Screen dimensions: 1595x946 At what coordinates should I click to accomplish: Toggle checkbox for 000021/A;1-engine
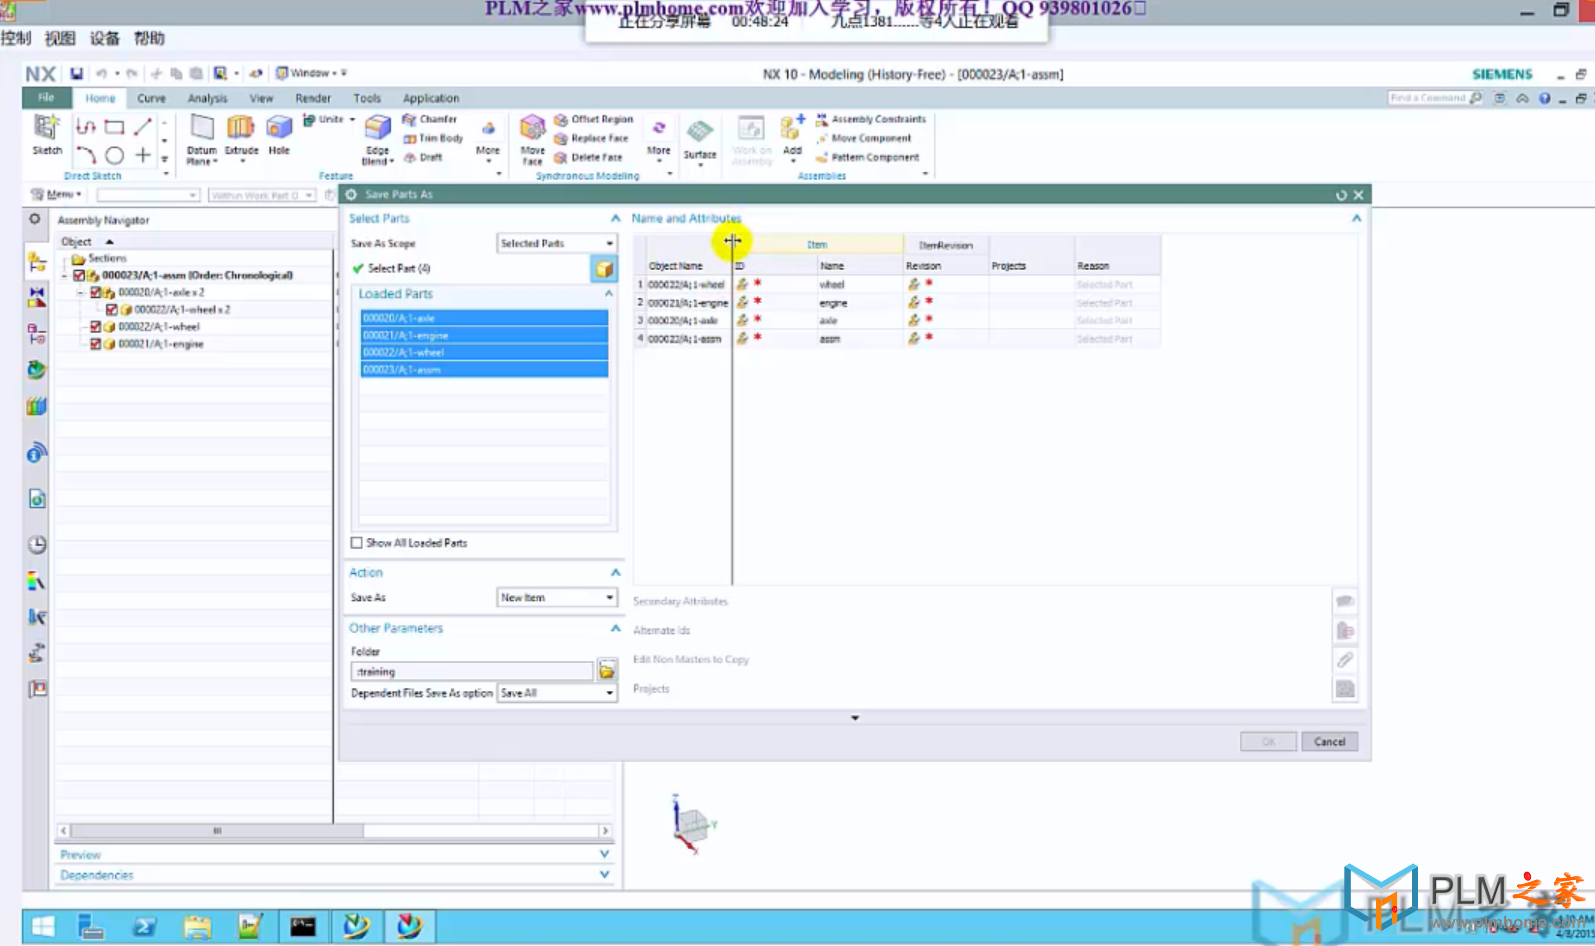96,344
